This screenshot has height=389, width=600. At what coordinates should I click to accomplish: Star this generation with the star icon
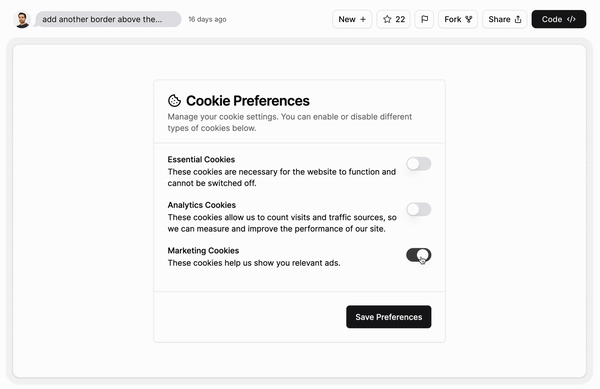(x=387, y=19)
